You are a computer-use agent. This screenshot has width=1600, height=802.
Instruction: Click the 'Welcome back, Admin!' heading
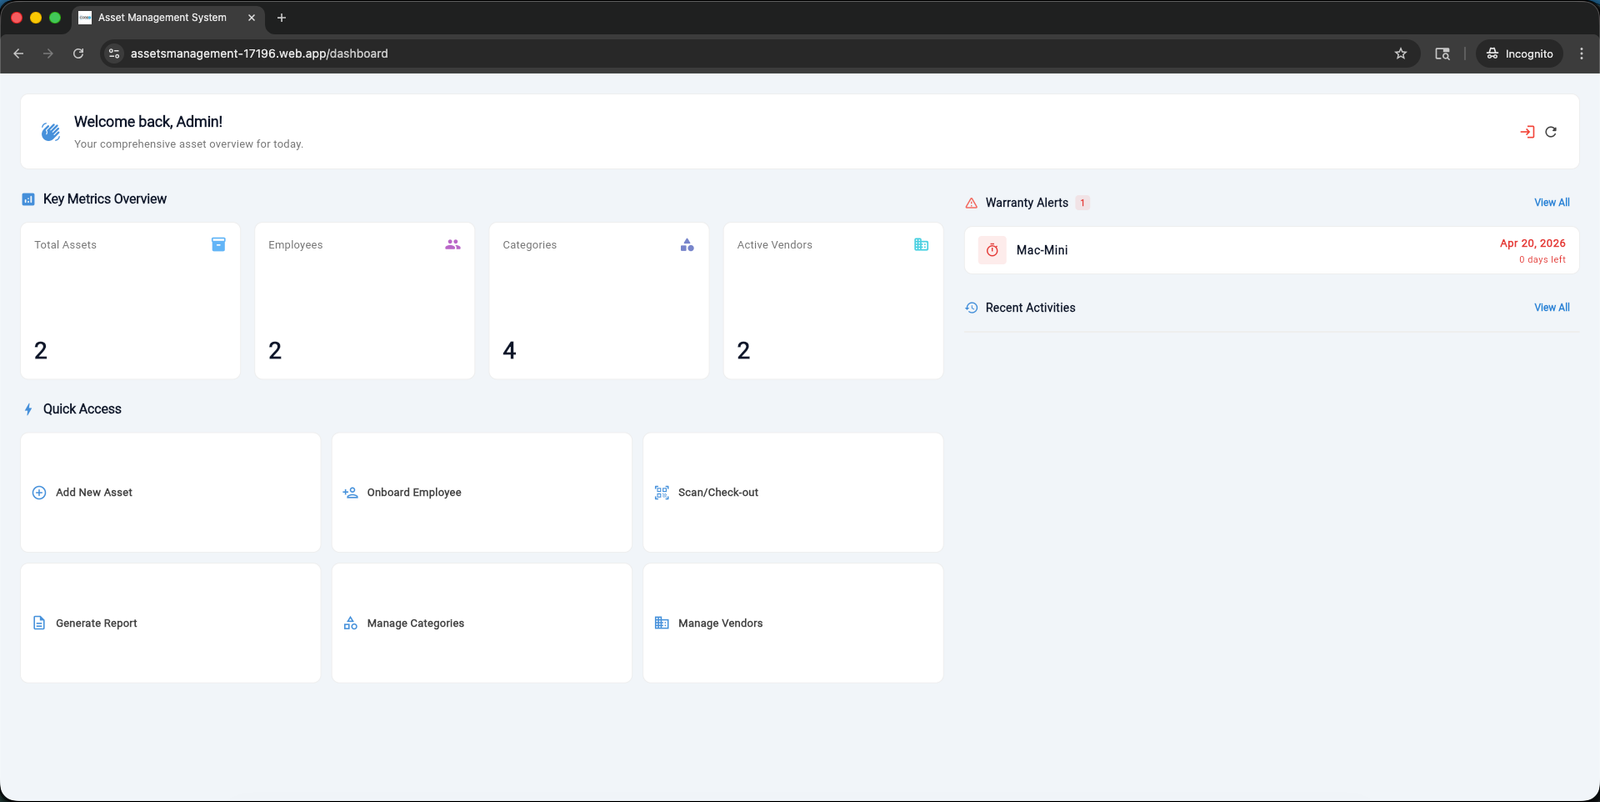pyautogui.click(x=148, y=122)
